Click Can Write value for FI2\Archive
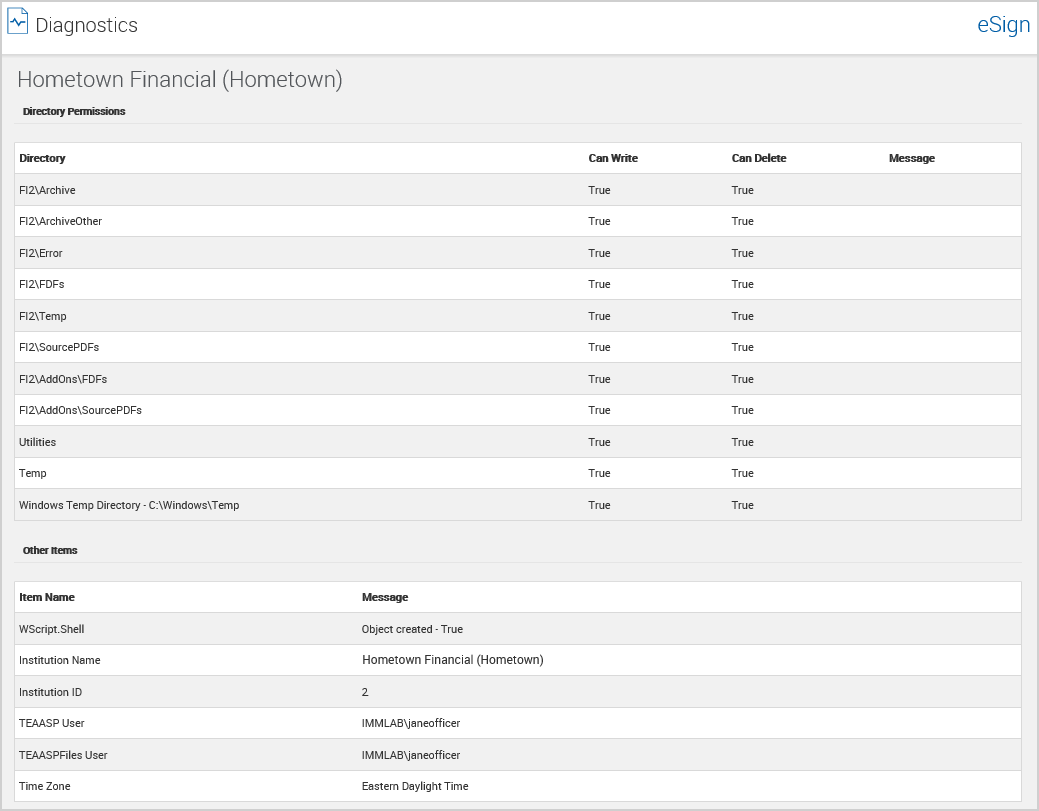Viewport: 1039px width, 811px height. (599, 190)
